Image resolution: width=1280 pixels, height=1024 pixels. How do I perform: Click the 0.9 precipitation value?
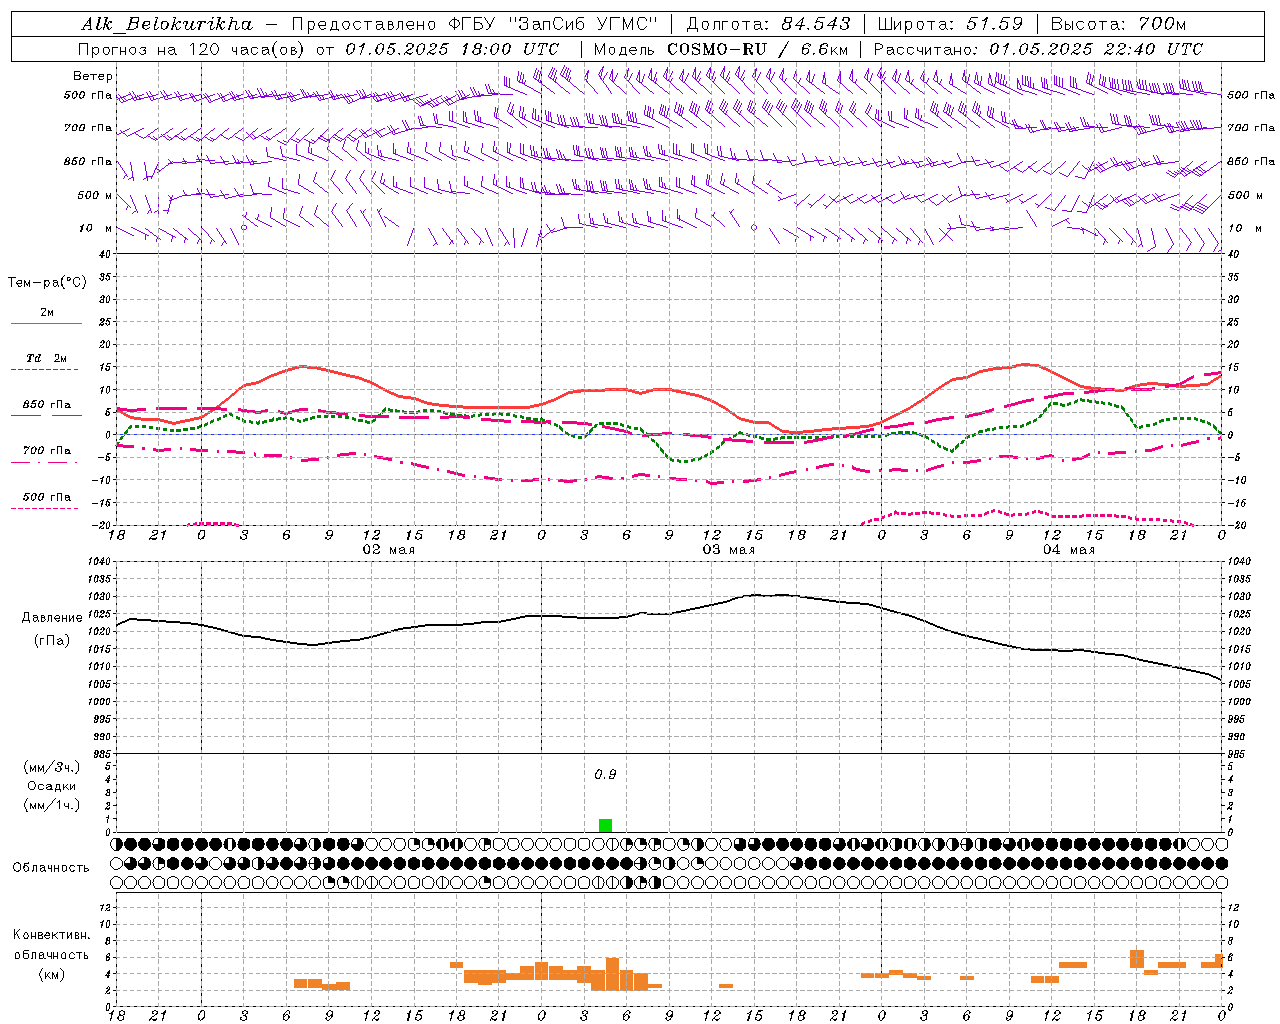pos(605,774)
